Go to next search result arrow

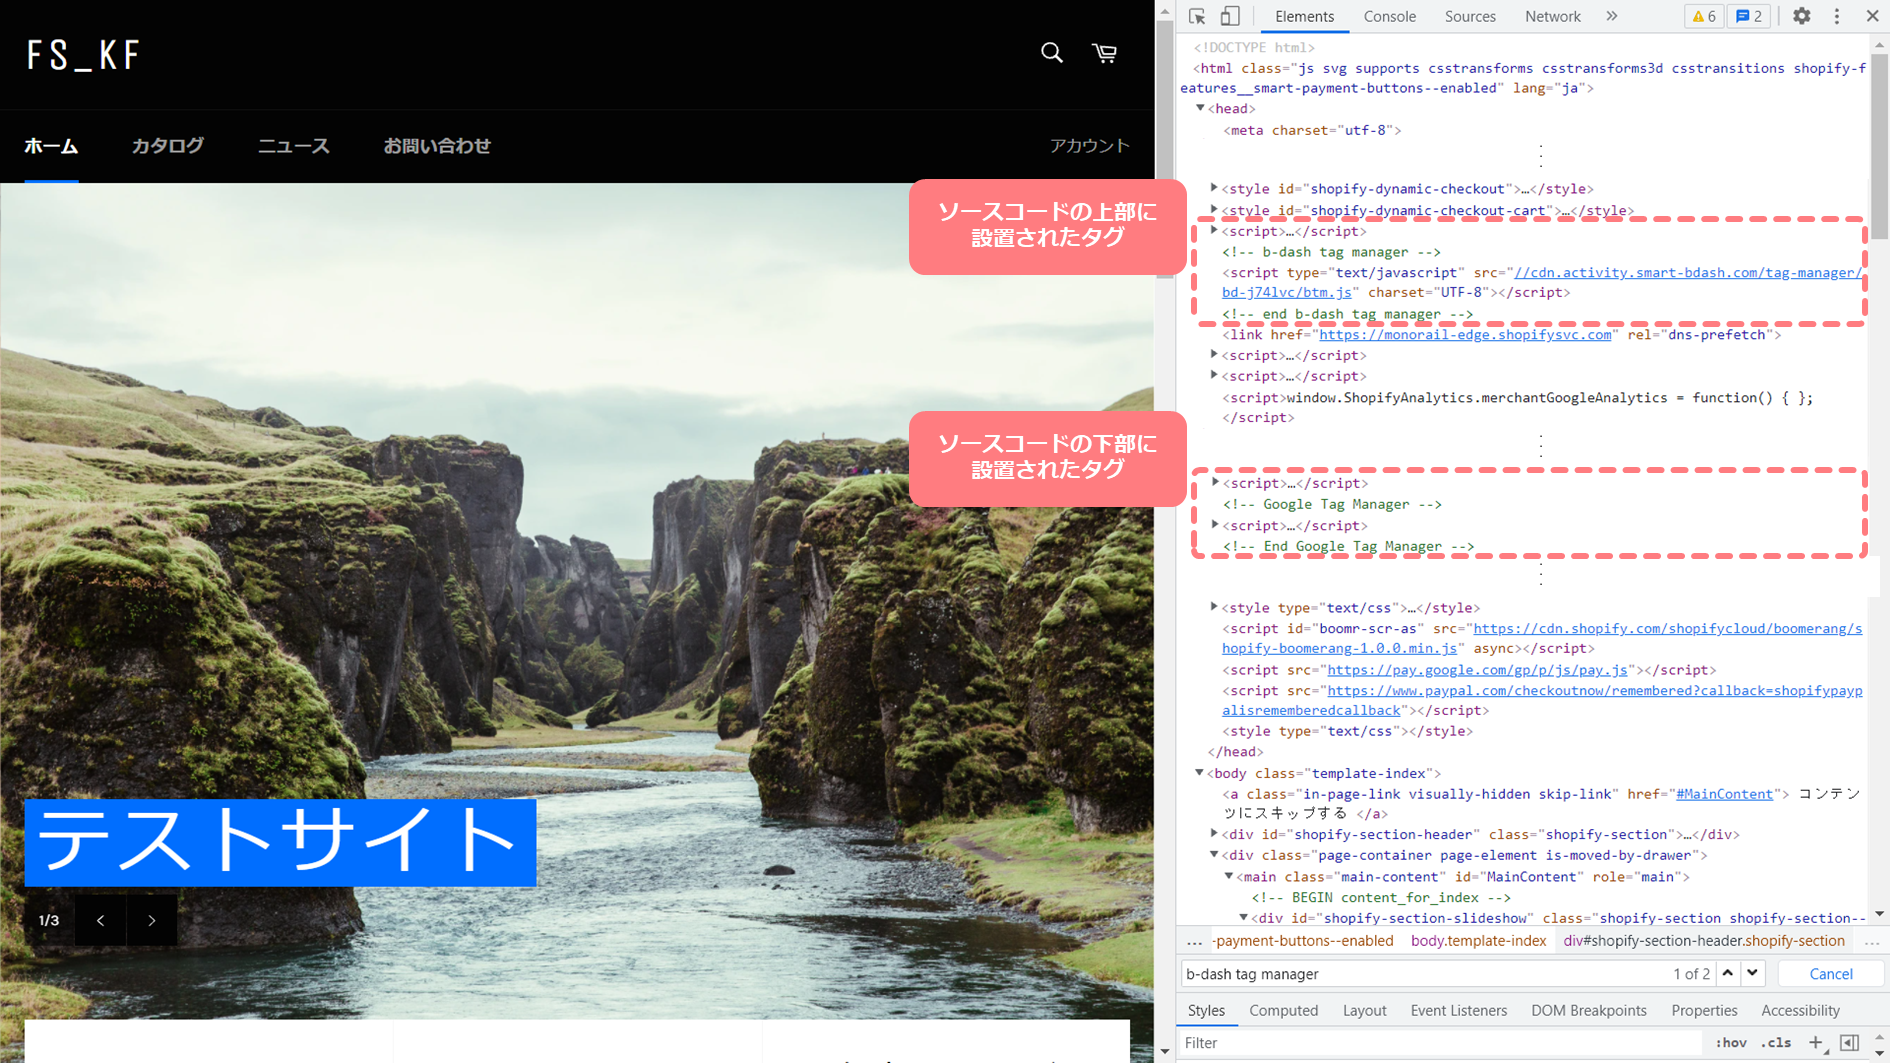(1753, 973)
